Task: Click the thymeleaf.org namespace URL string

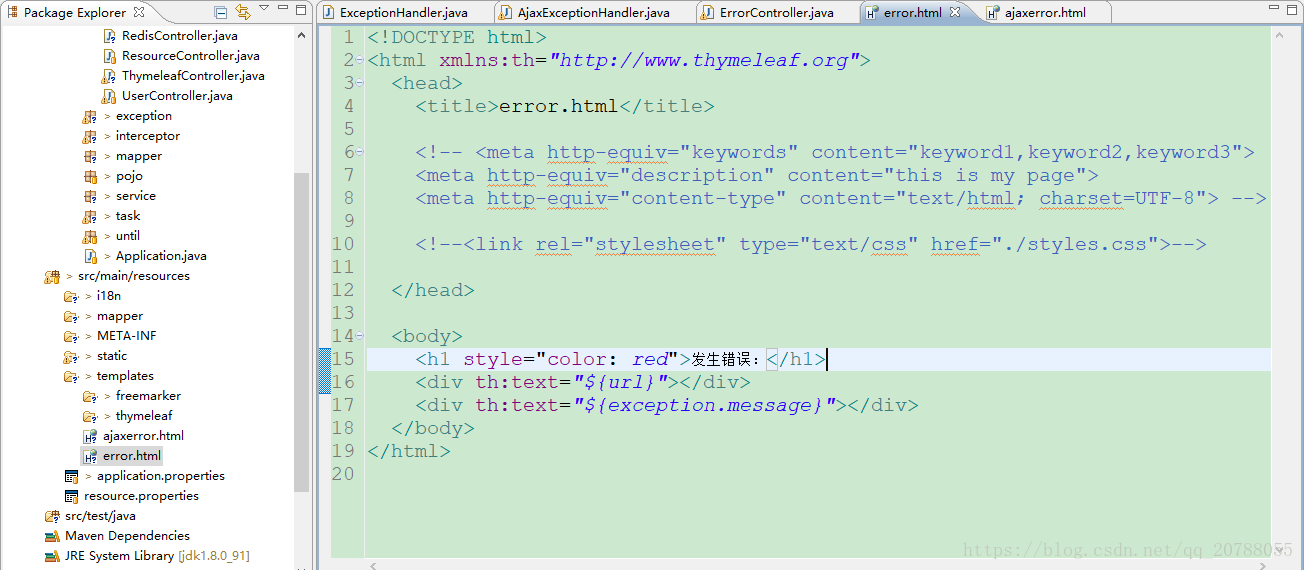Action: click(x=704, y=60)
